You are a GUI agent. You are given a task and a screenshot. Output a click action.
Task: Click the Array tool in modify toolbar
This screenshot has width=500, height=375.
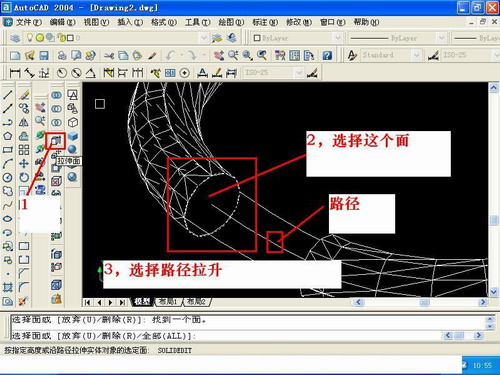point(24,150)
